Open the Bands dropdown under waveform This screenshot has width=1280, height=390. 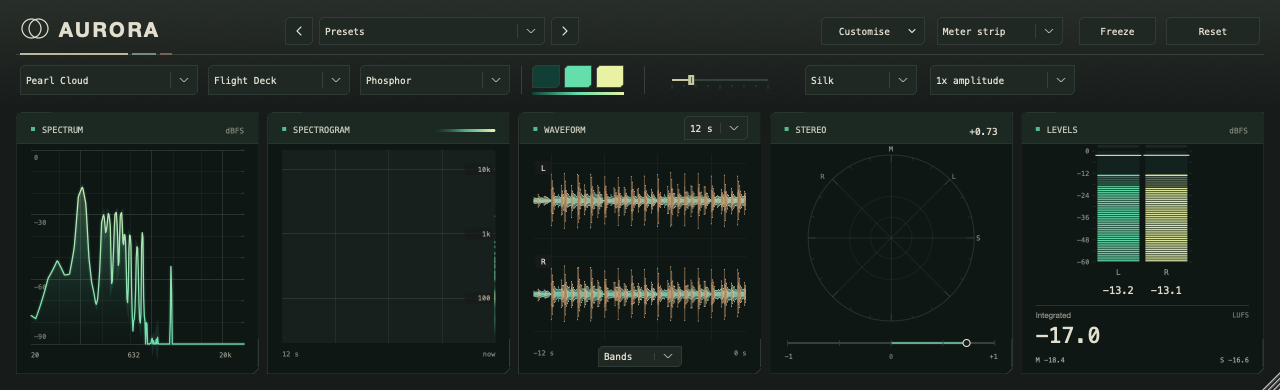click(640, 356)
